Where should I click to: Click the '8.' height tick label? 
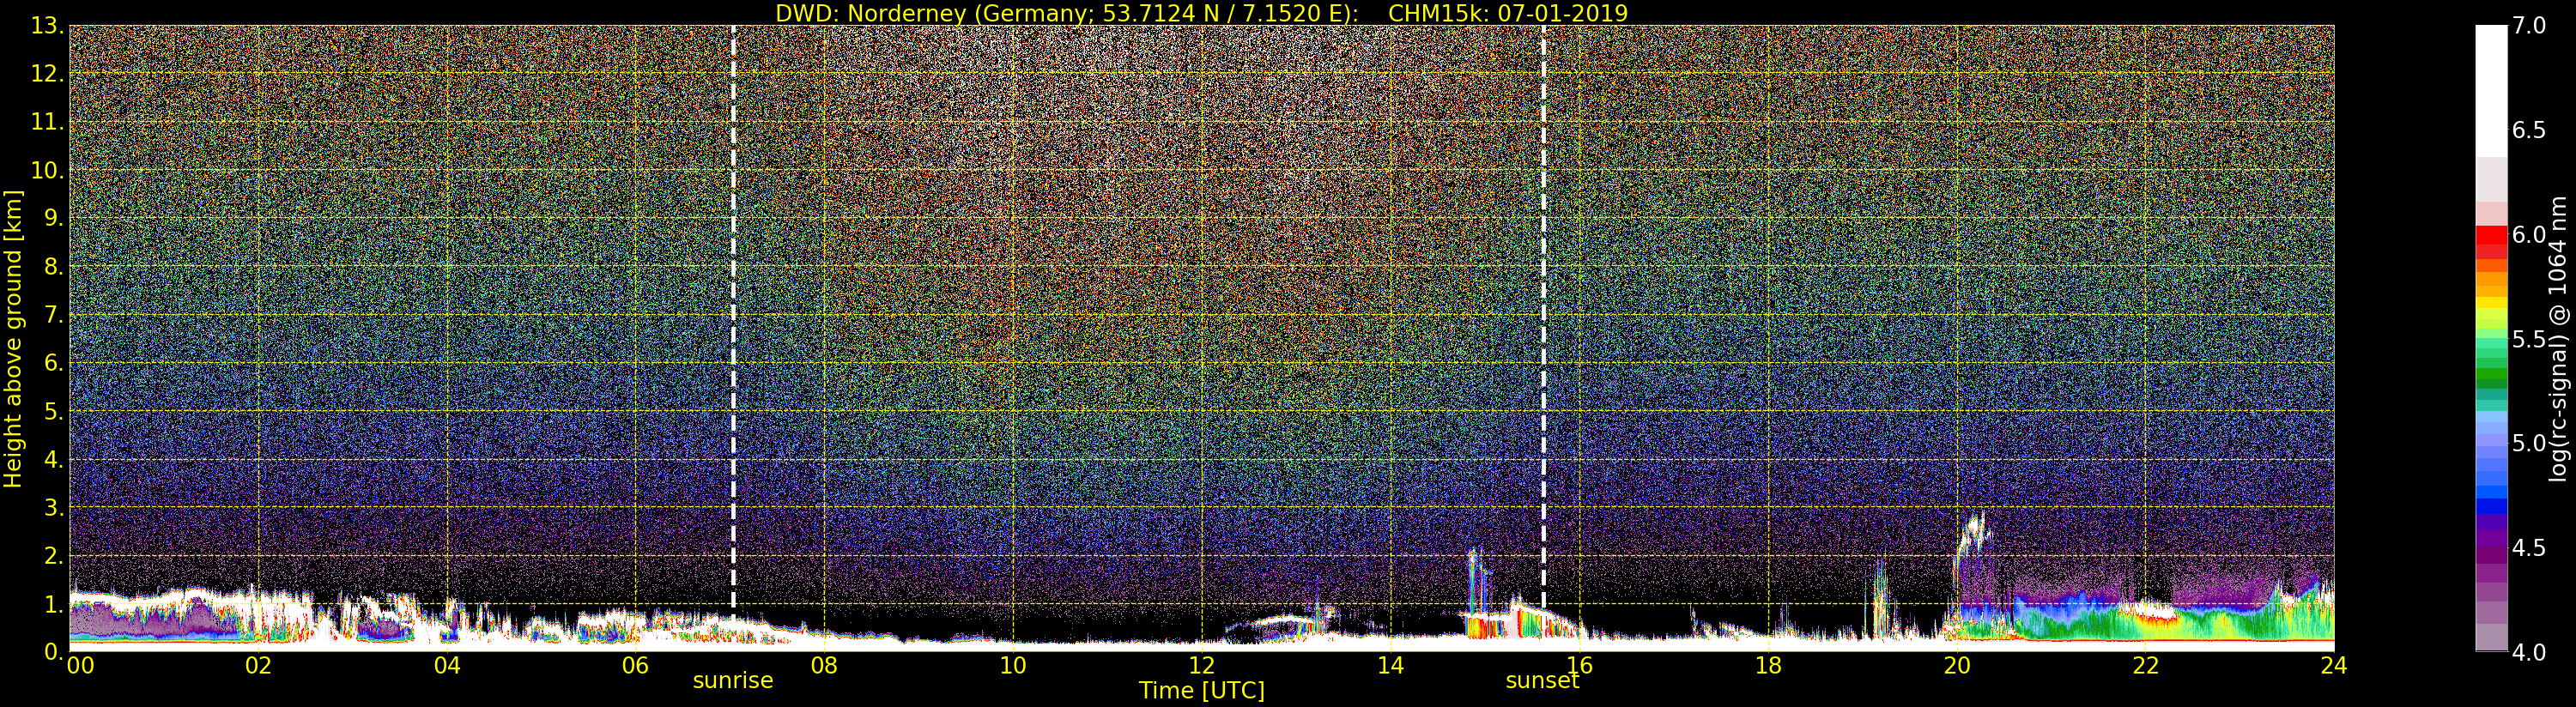(54, 267)
